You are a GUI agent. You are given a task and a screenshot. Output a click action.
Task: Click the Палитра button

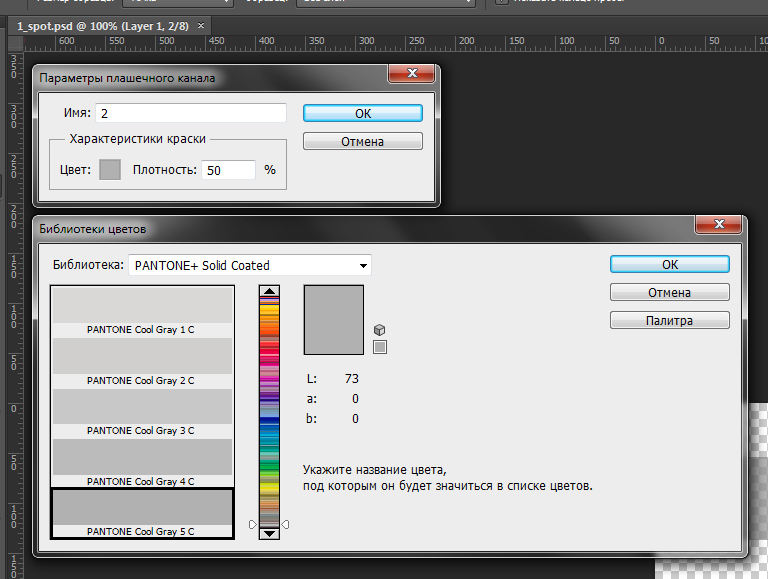670,320
